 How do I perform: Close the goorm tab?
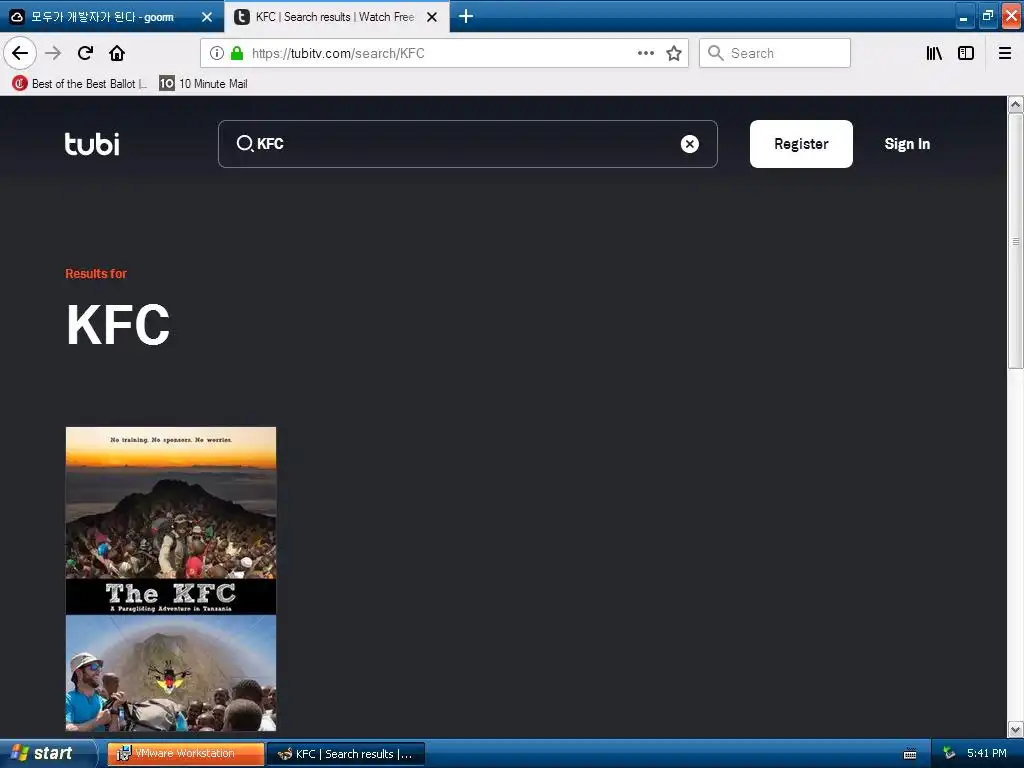207,17
